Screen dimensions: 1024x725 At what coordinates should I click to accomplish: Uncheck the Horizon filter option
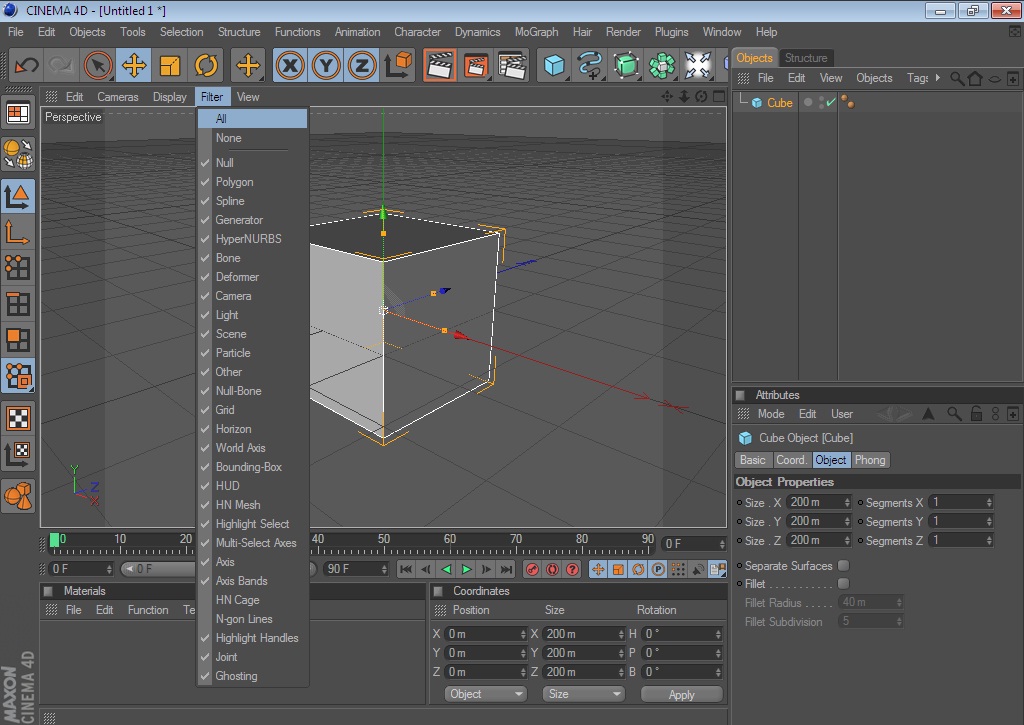(253, 428)
